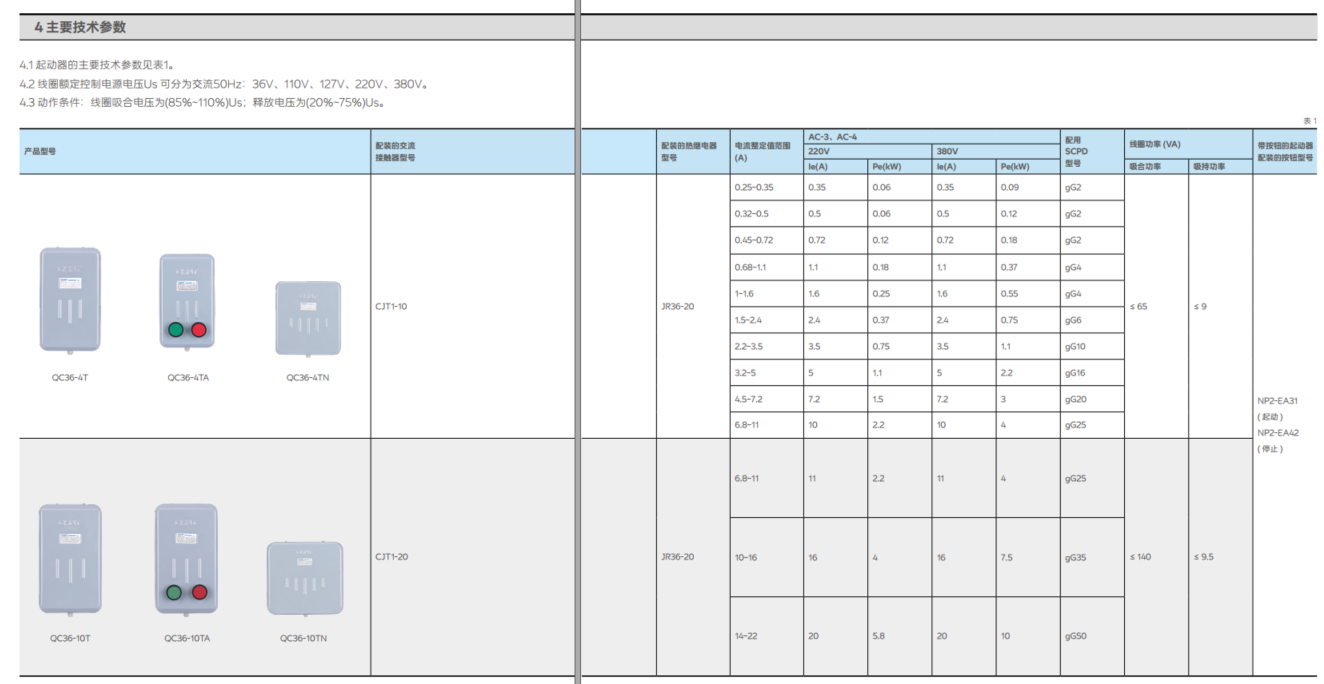Select the 产品型号 column header
Screen dimensions: 1324x684
[x=40, y=151]
